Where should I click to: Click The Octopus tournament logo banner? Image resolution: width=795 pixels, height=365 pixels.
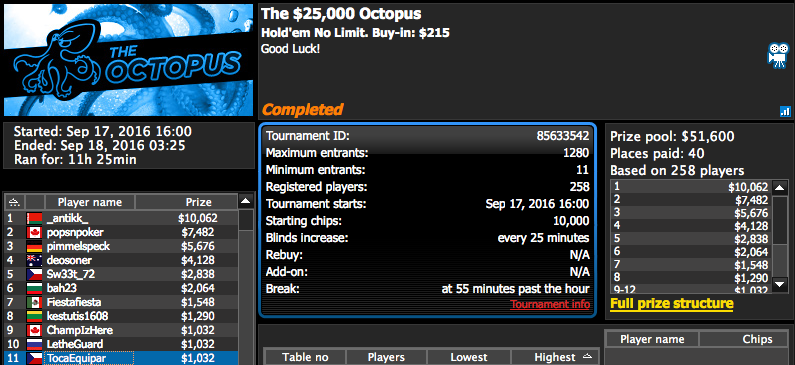click(128, 60)
